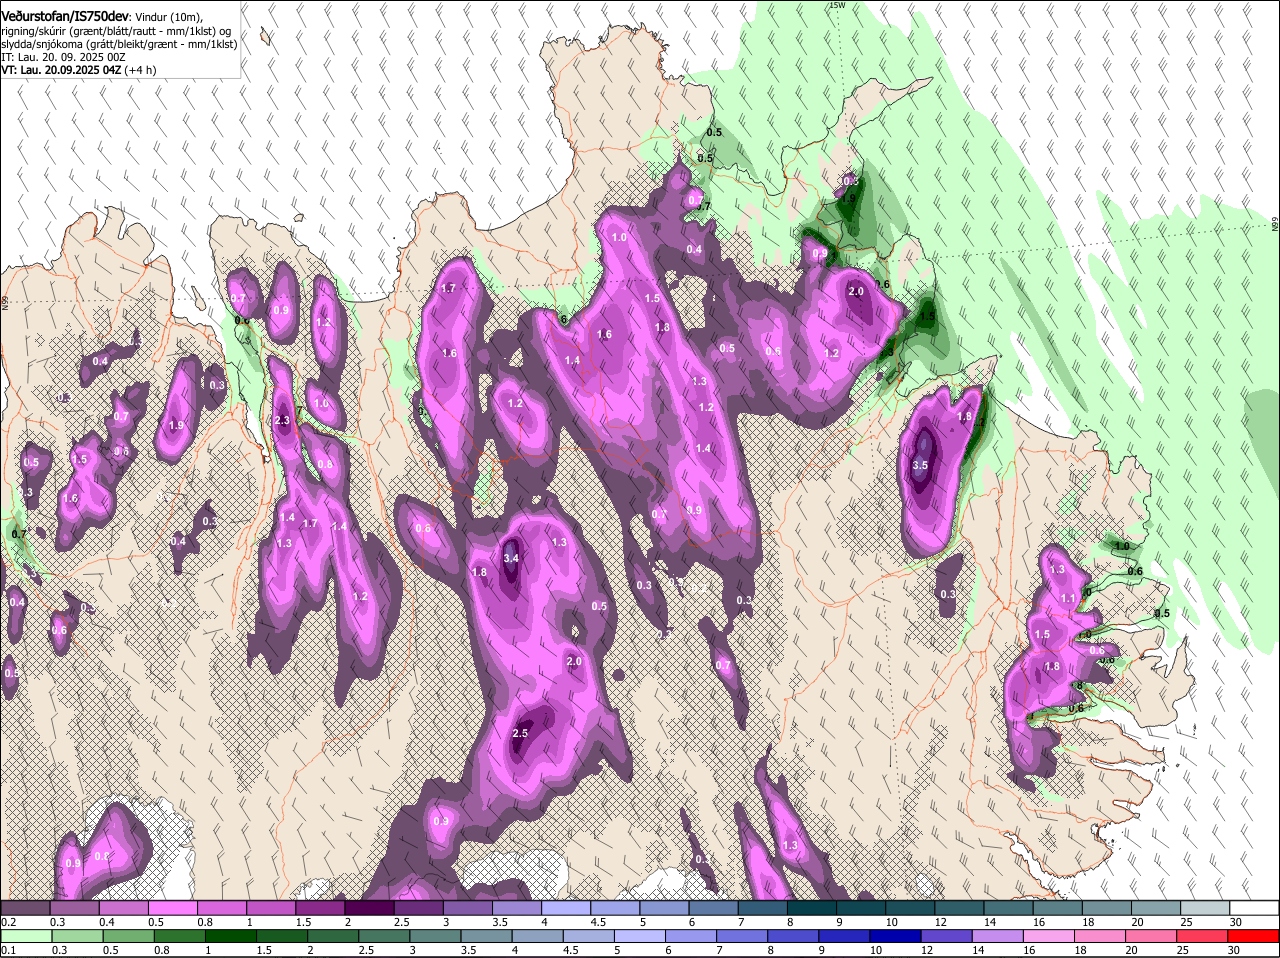
Task: Select the dark teal snow swatch between 8 and 9
Action: pos(810,908)
